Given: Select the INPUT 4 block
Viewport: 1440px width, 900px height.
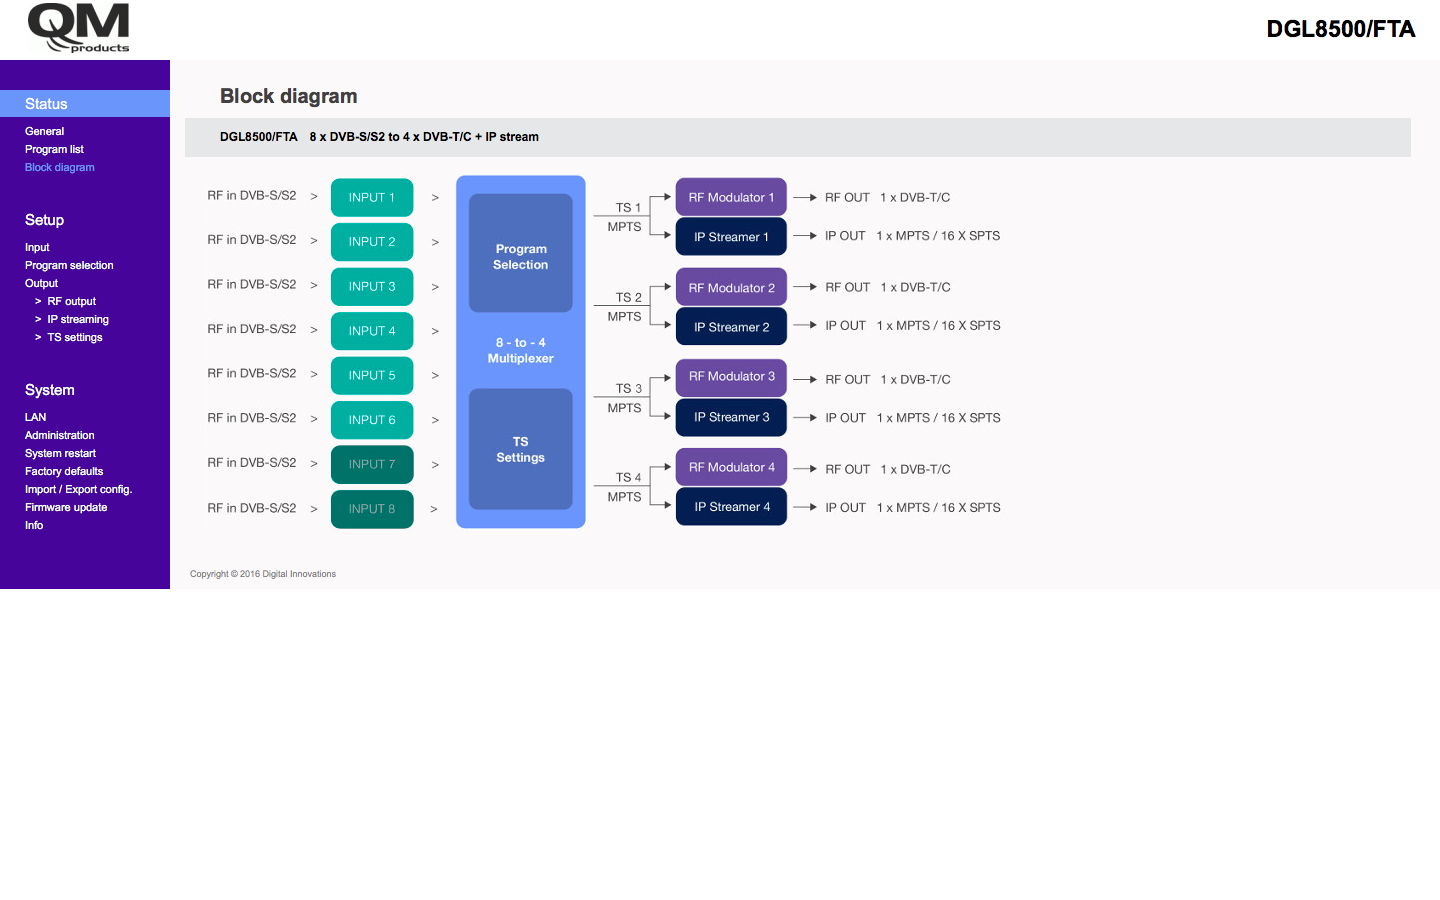Looking at the screenshot, I should point(372,331).
